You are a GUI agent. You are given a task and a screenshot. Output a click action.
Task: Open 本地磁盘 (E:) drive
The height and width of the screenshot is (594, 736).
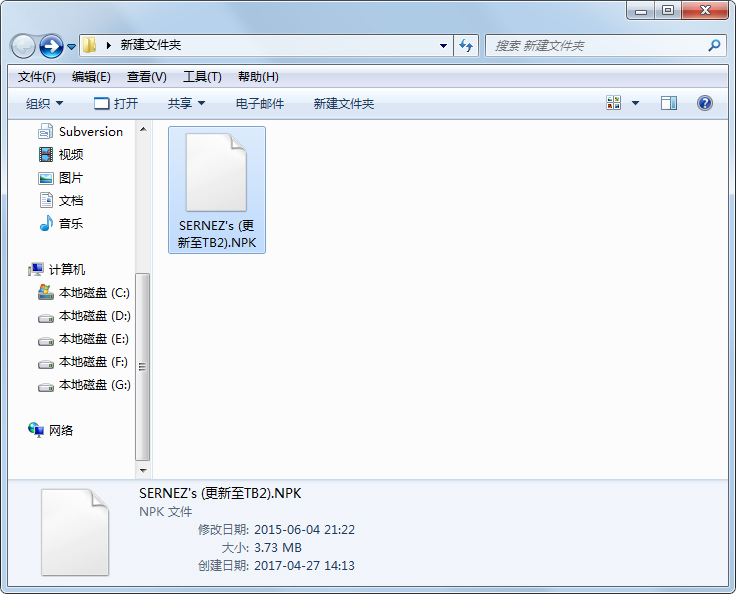tap(83, 339)
